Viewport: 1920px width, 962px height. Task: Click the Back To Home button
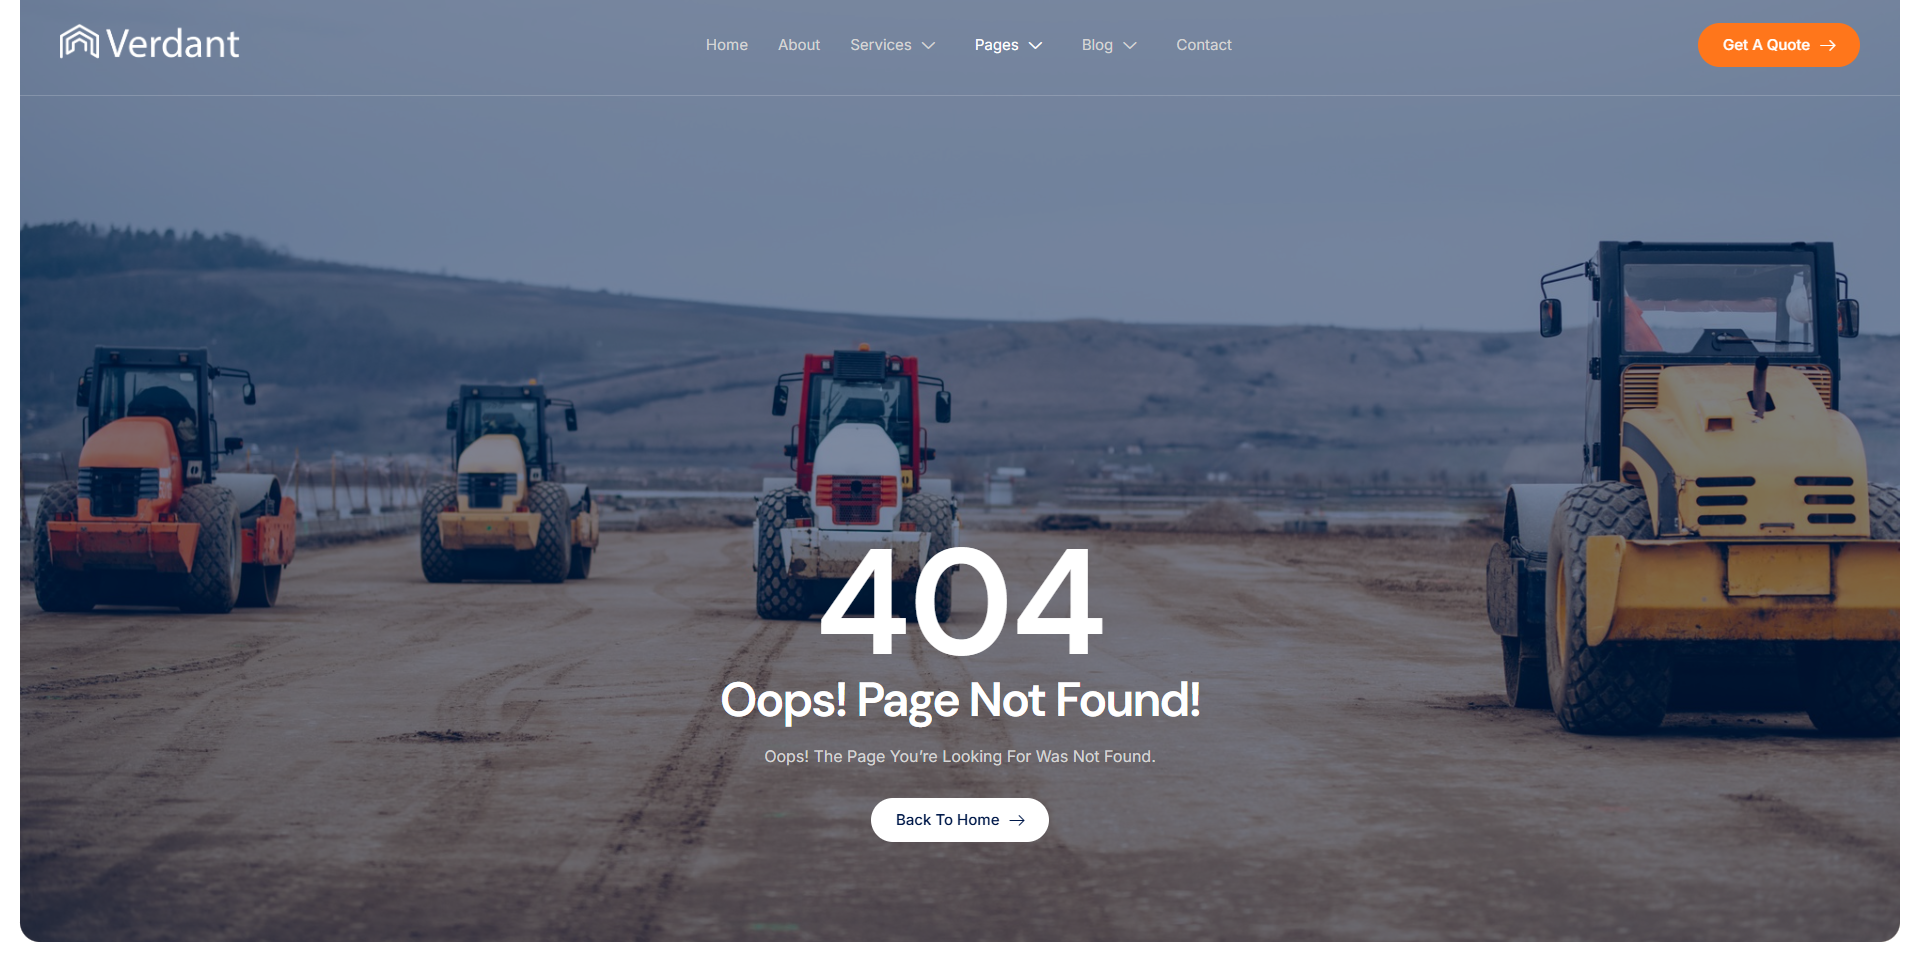tap(960, 820)
